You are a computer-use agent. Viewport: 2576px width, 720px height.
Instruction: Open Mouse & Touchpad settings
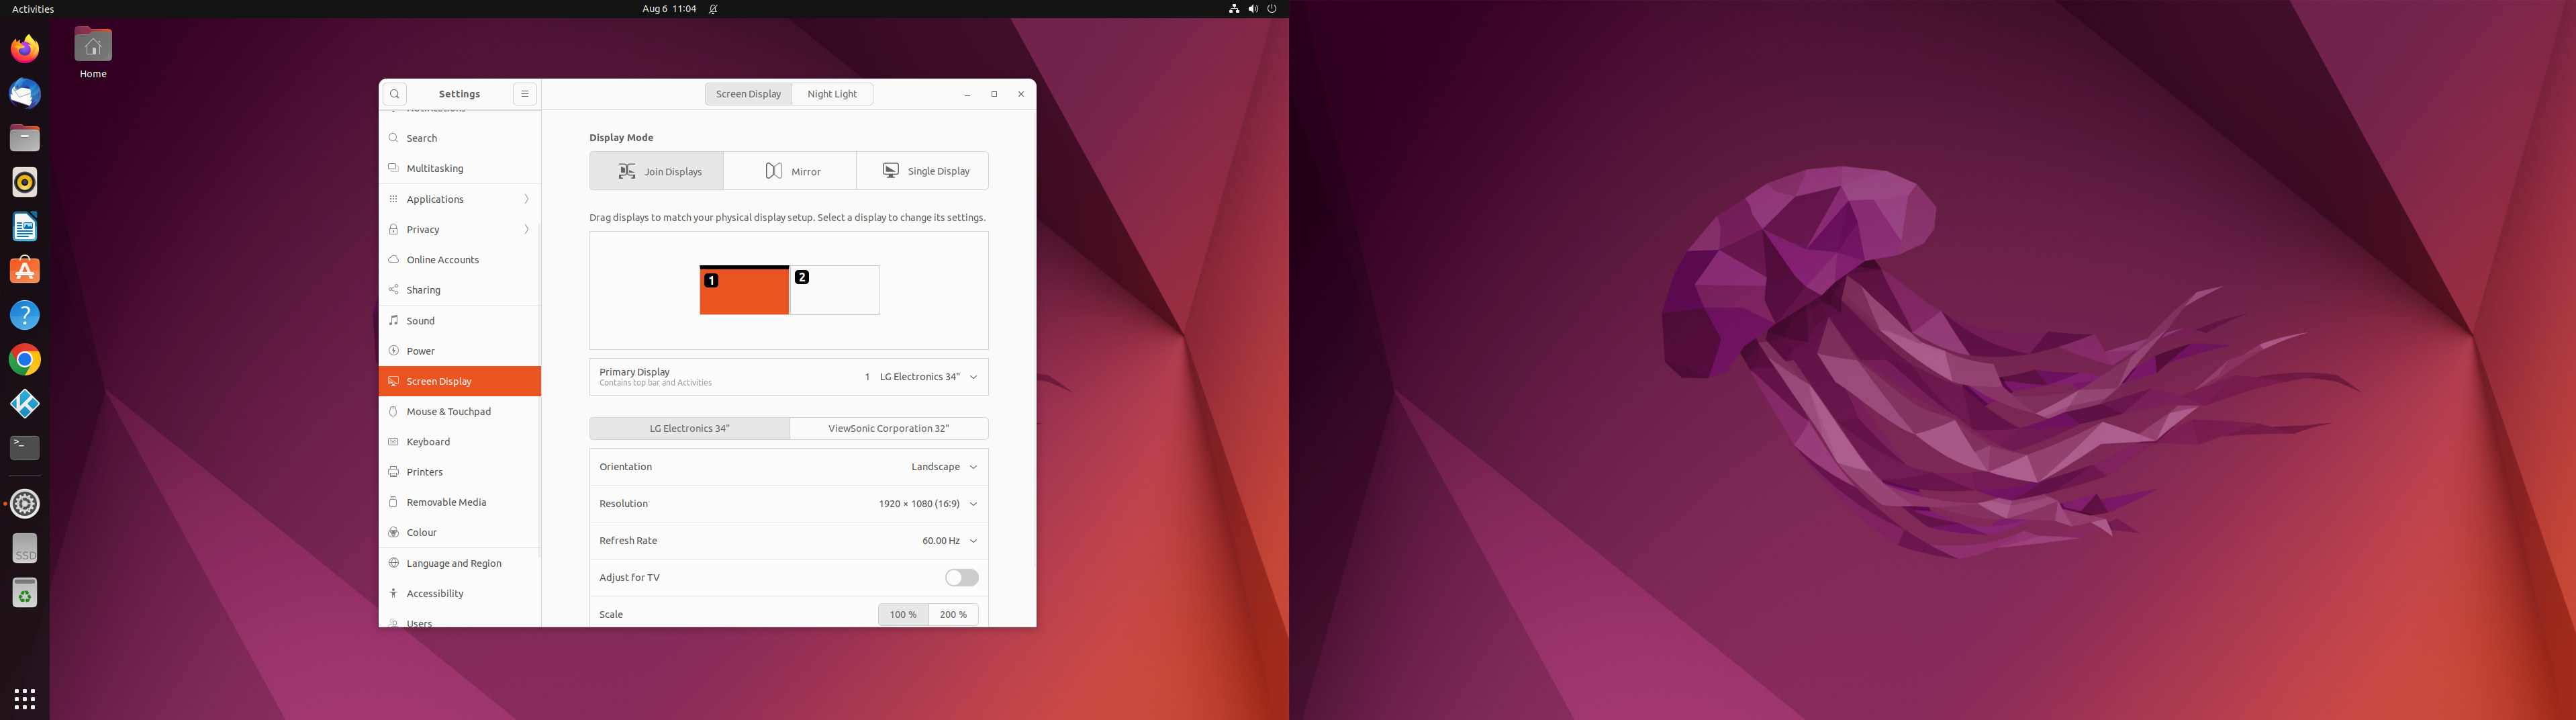460,411
